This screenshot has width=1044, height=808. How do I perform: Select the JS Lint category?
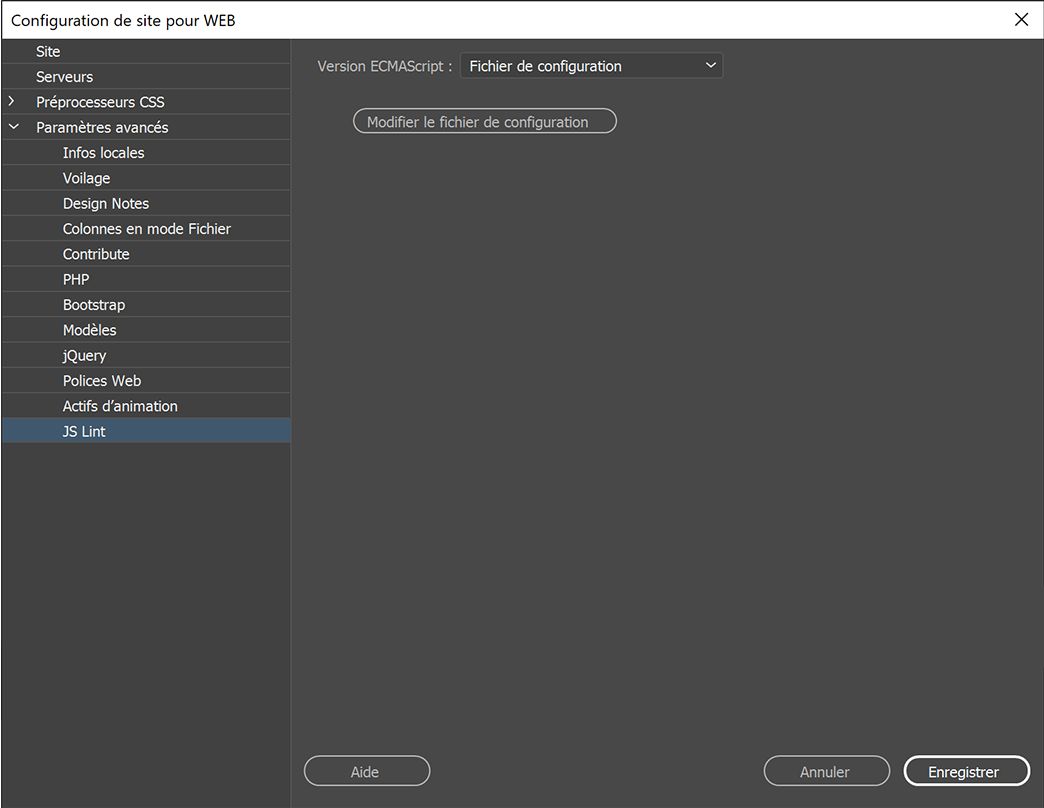(x=84, y=431)
